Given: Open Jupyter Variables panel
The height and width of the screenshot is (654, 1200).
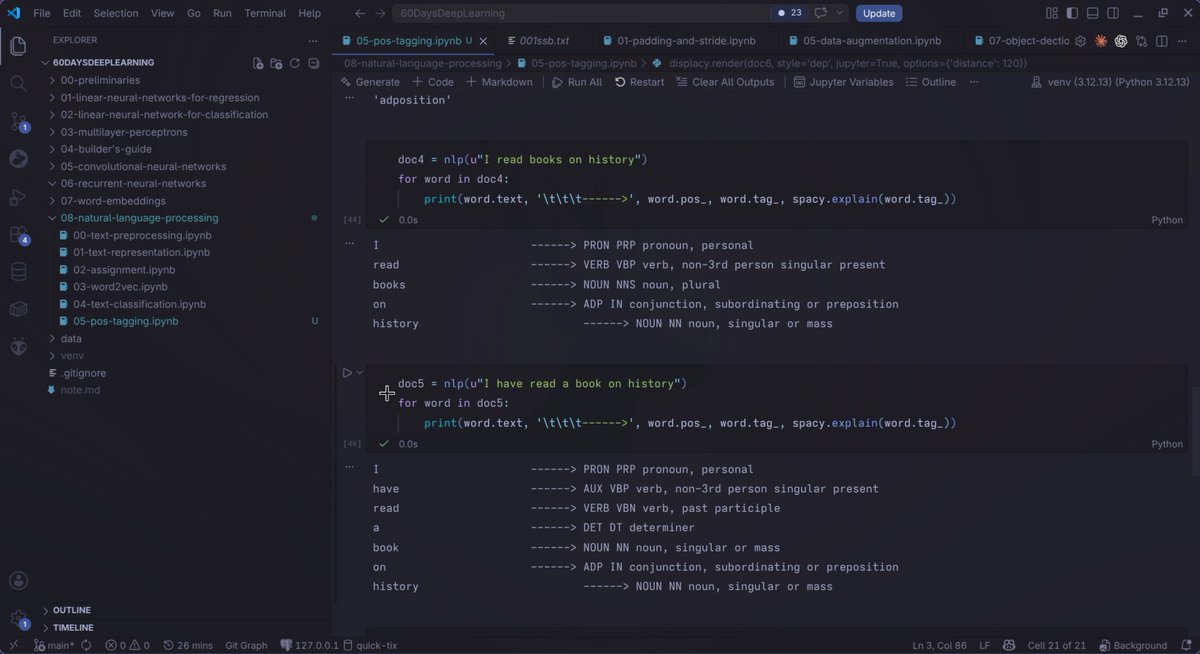Looking at the screenshot, I should 842,82.
